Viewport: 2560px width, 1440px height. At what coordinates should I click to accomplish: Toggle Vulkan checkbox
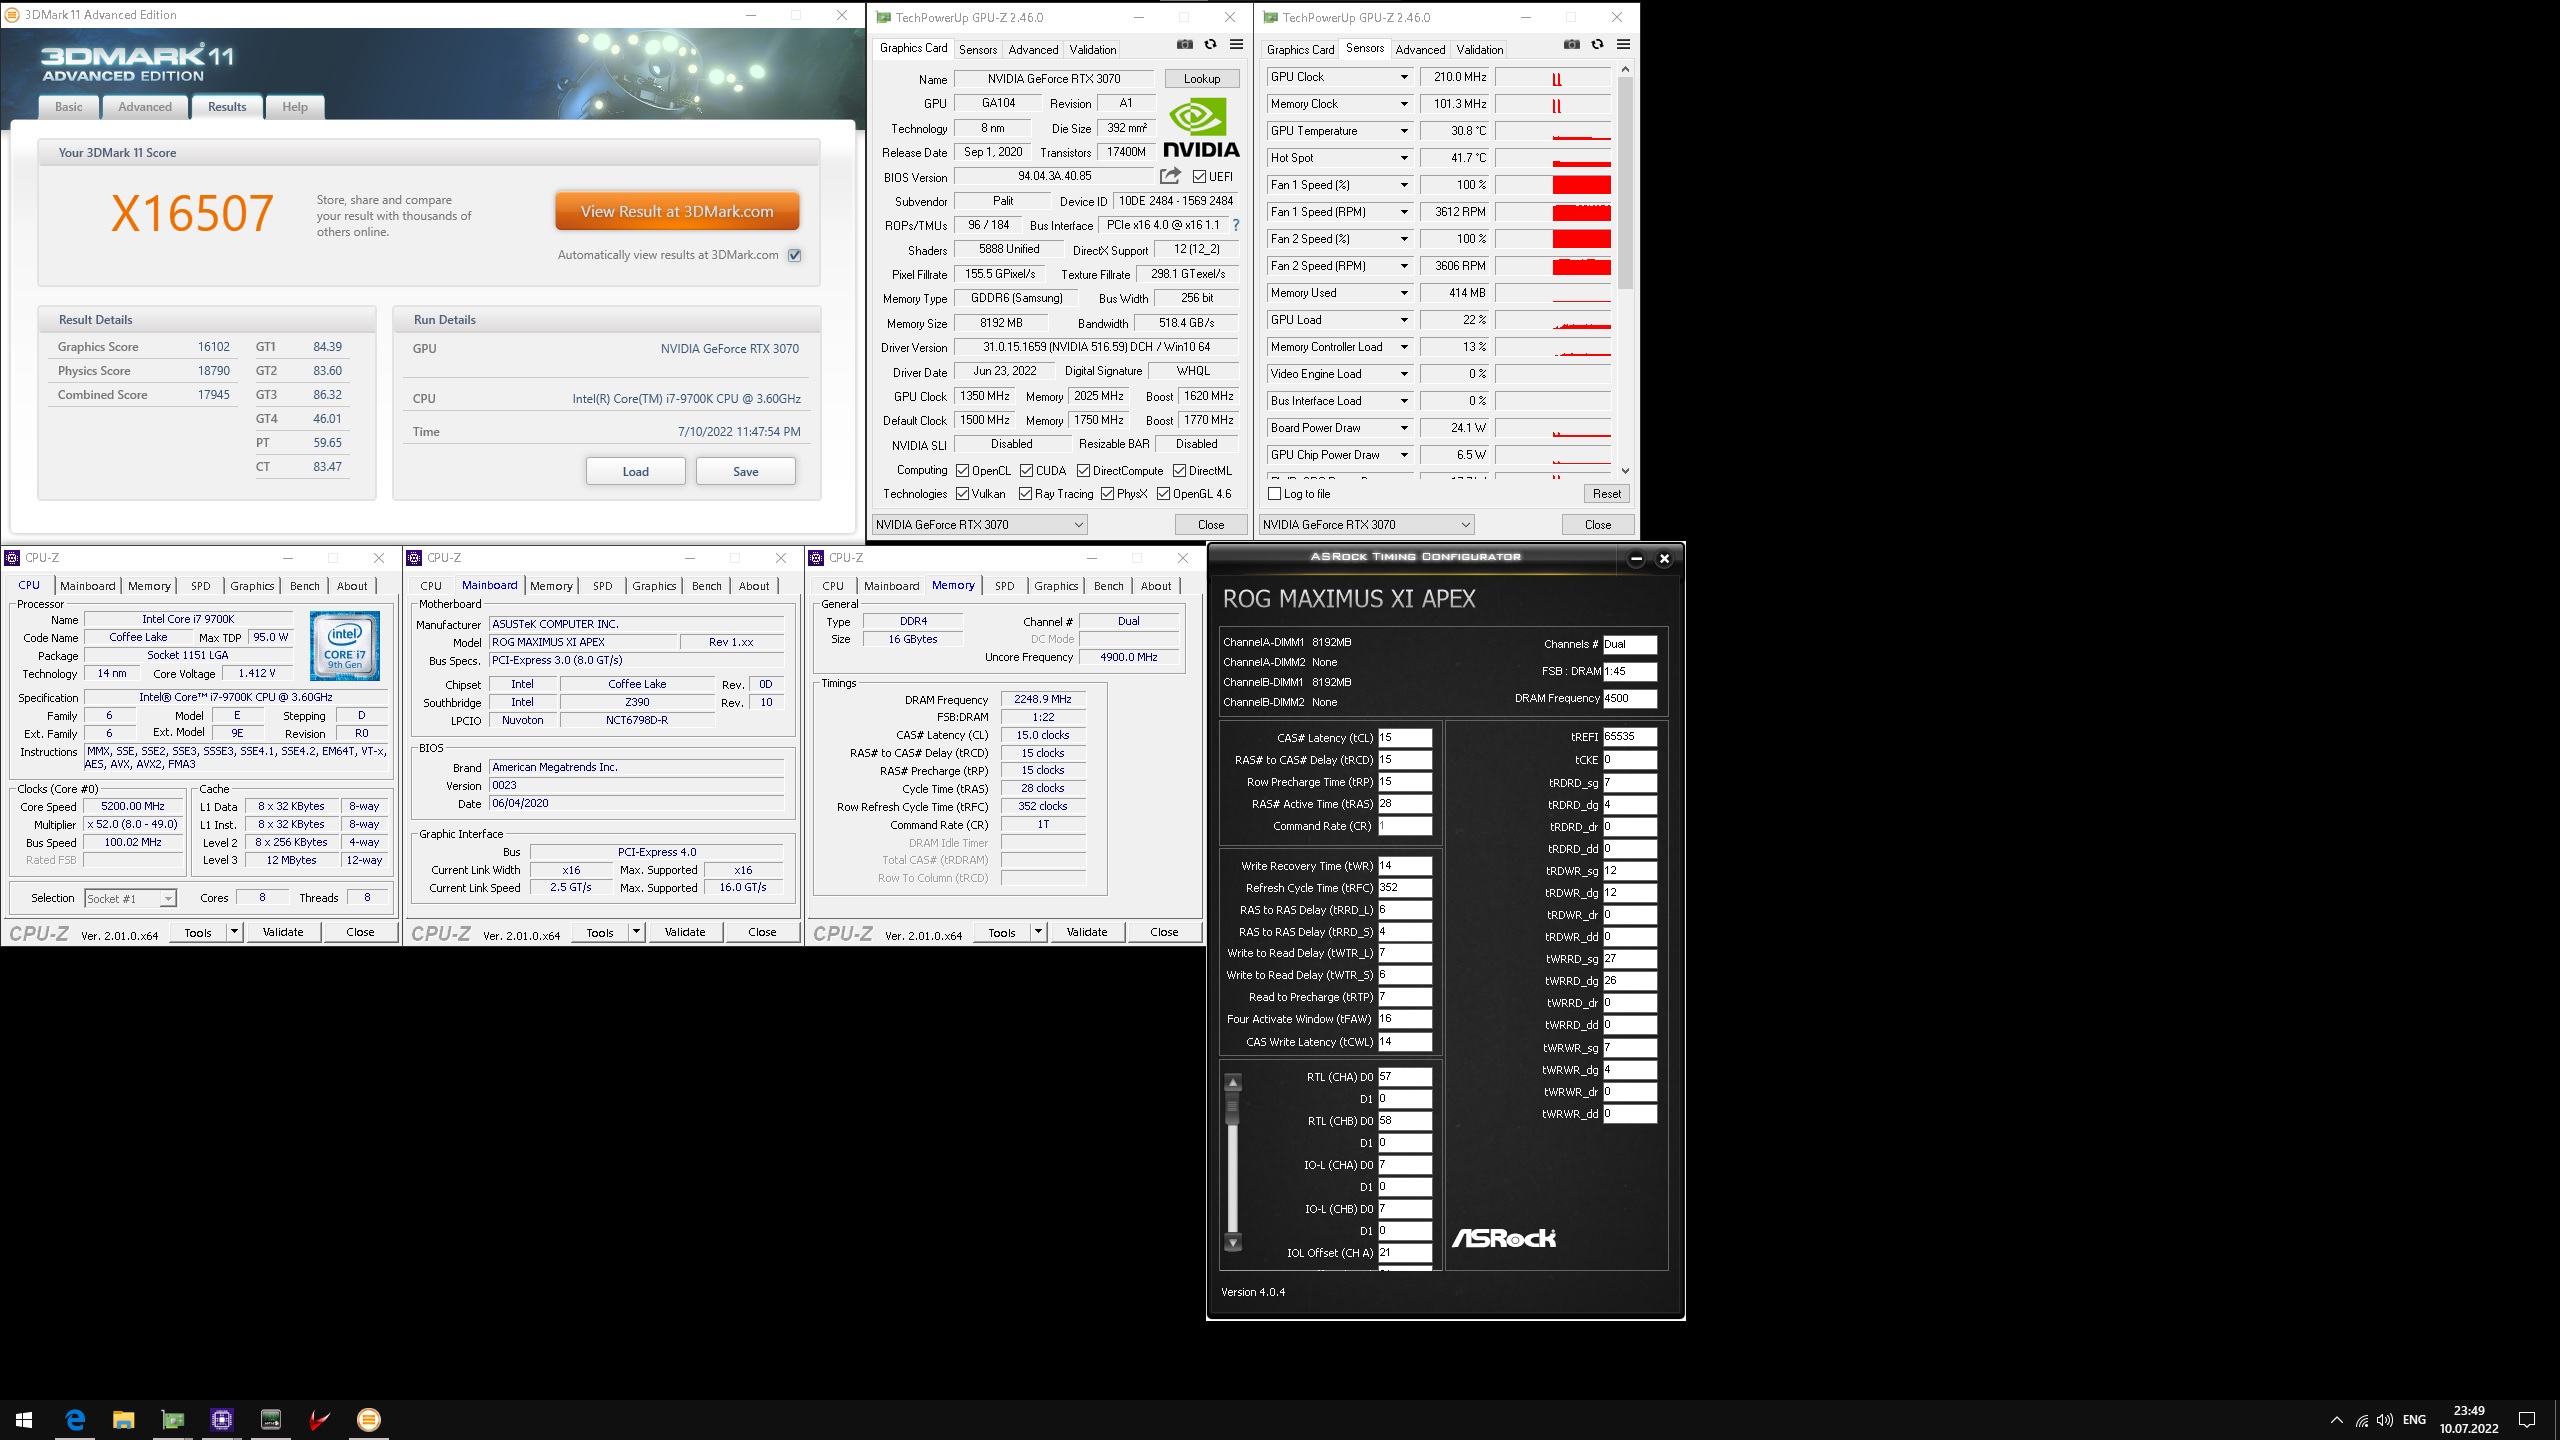[962, 494]
